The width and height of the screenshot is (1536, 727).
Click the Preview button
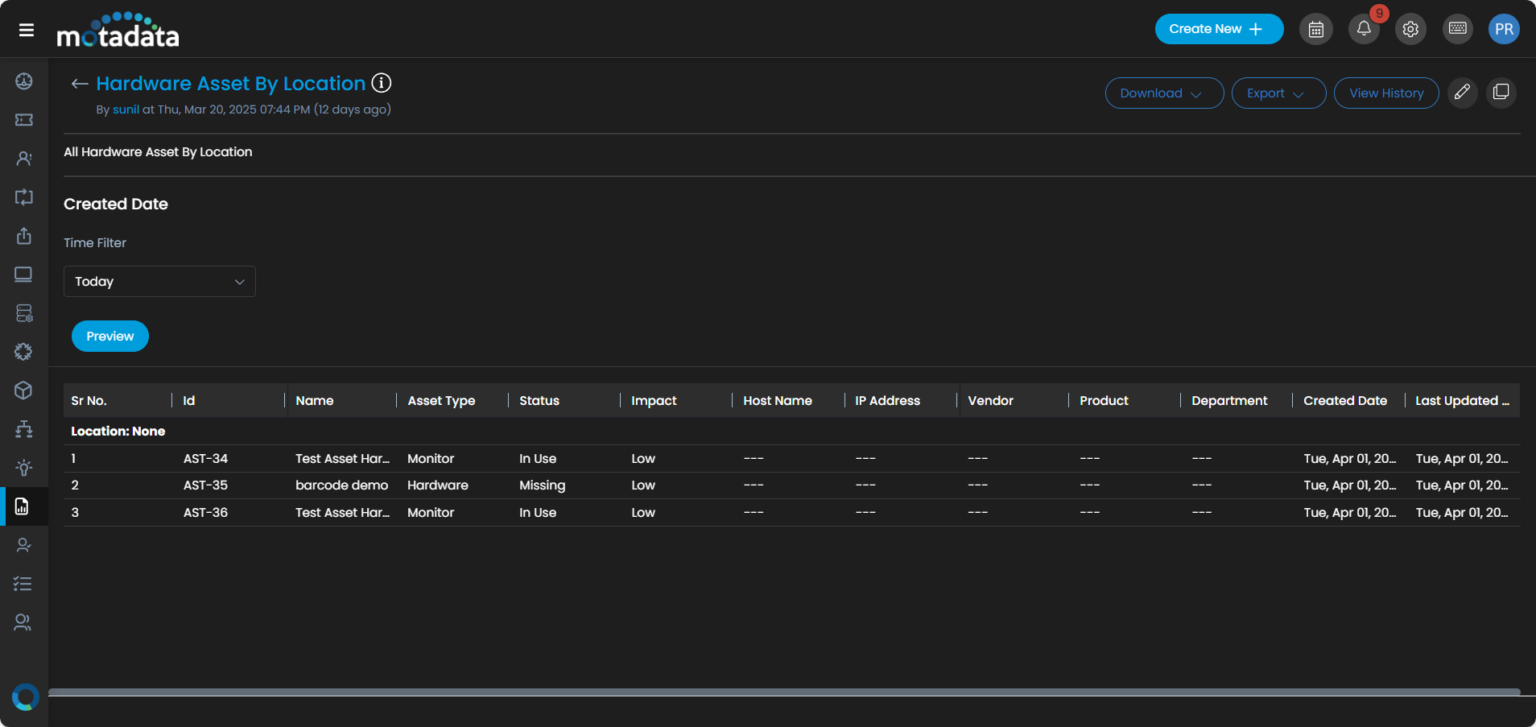click(110, 336)
